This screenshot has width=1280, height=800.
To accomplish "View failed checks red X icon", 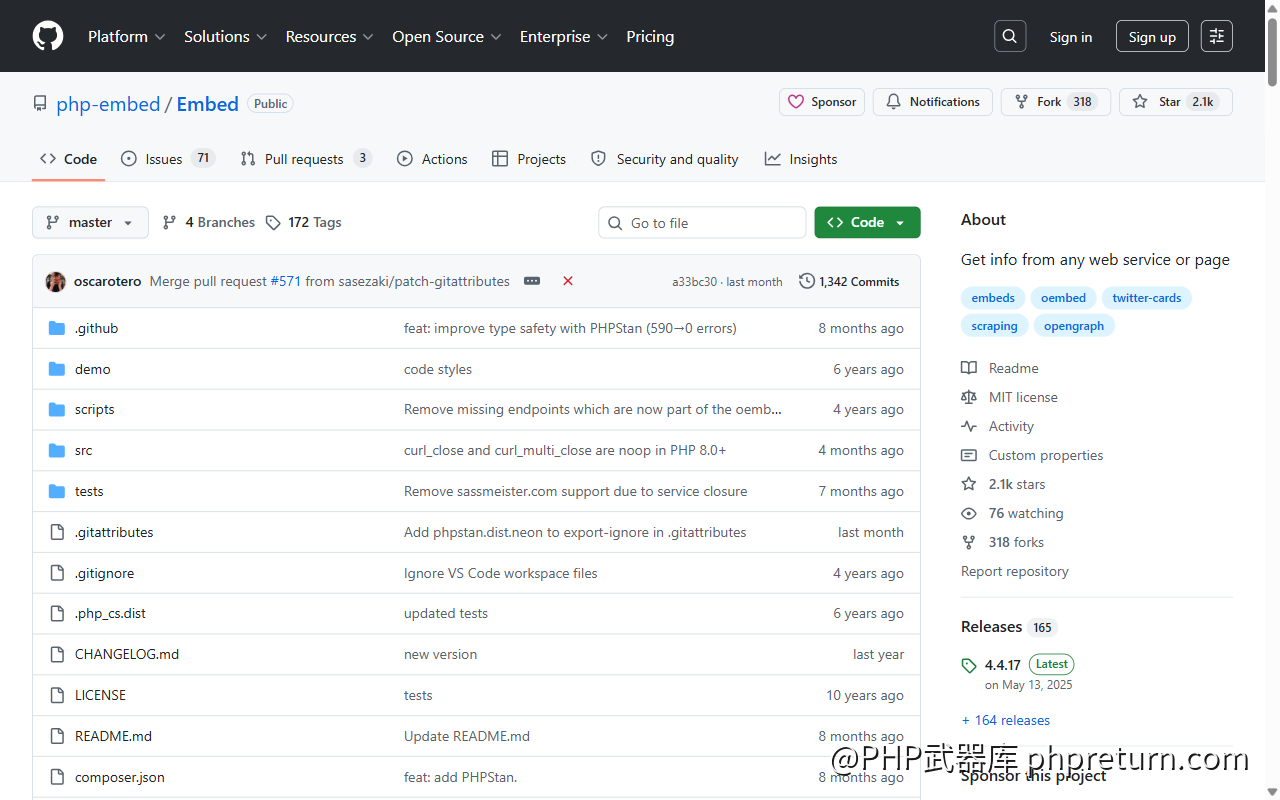I will (568, 282).
